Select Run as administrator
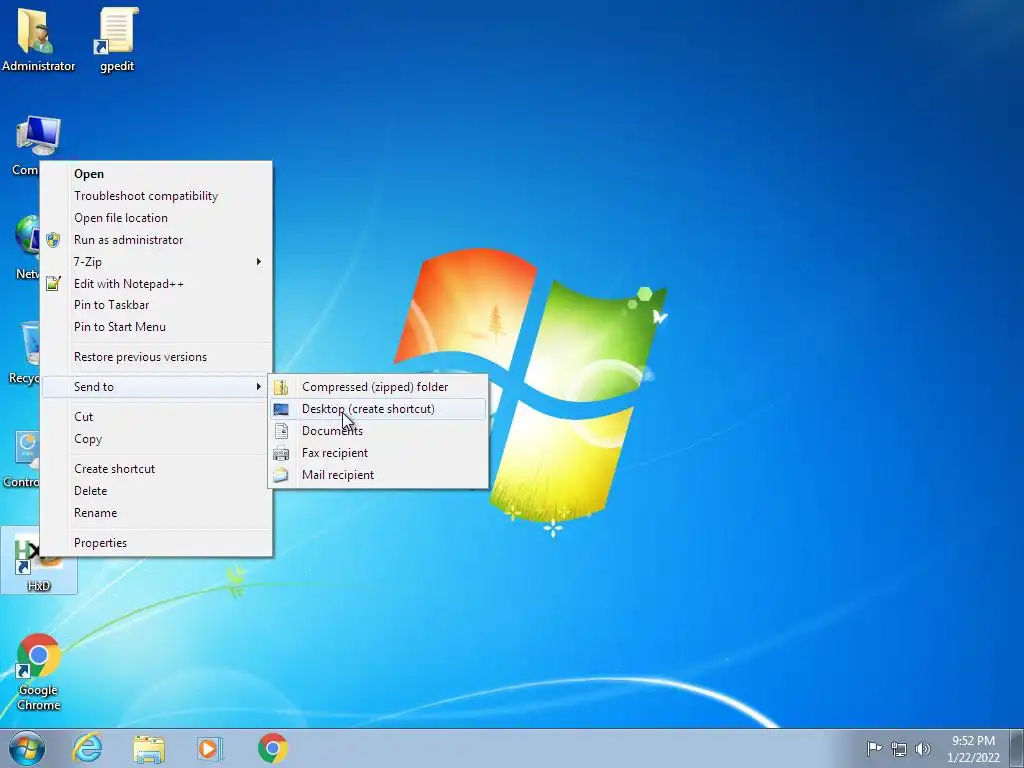1024x768 pixels. (157, 240)
